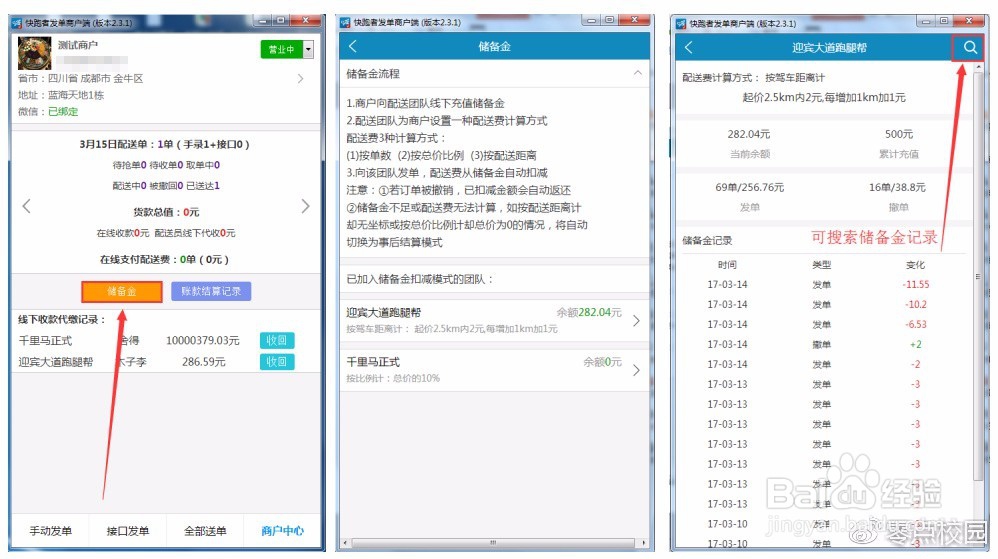Viewport: 998px width, 559px height.
Task: Click the app icon in the right window's title bar
Action: 681,24
